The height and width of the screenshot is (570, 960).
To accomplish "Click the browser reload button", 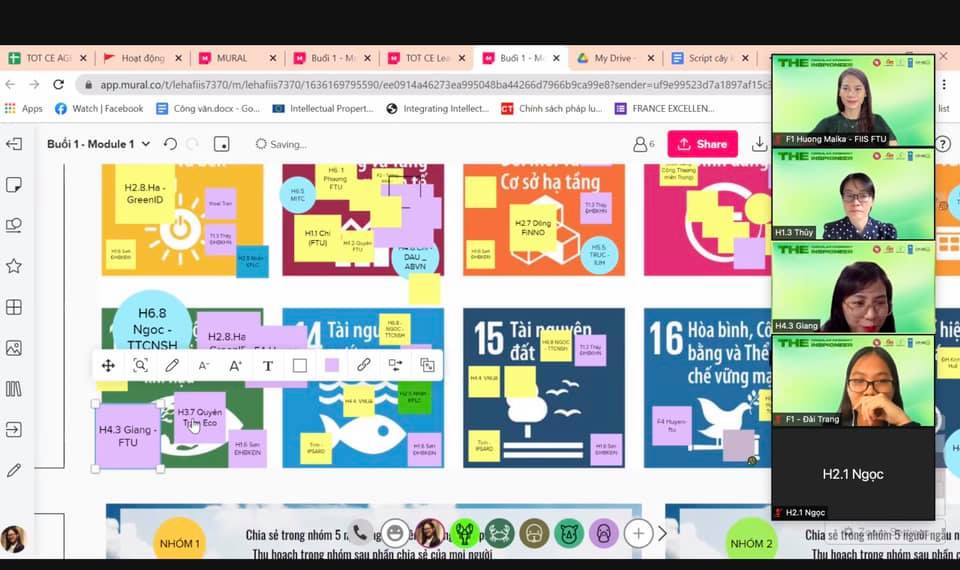I will point(58,84).
